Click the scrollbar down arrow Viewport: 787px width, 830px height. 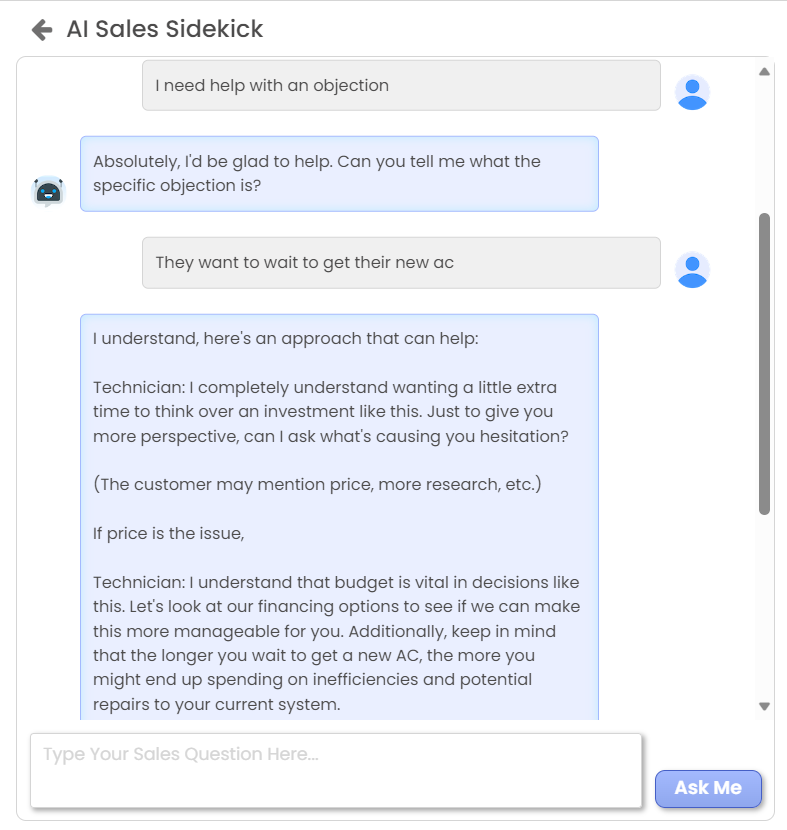(764, 707)
